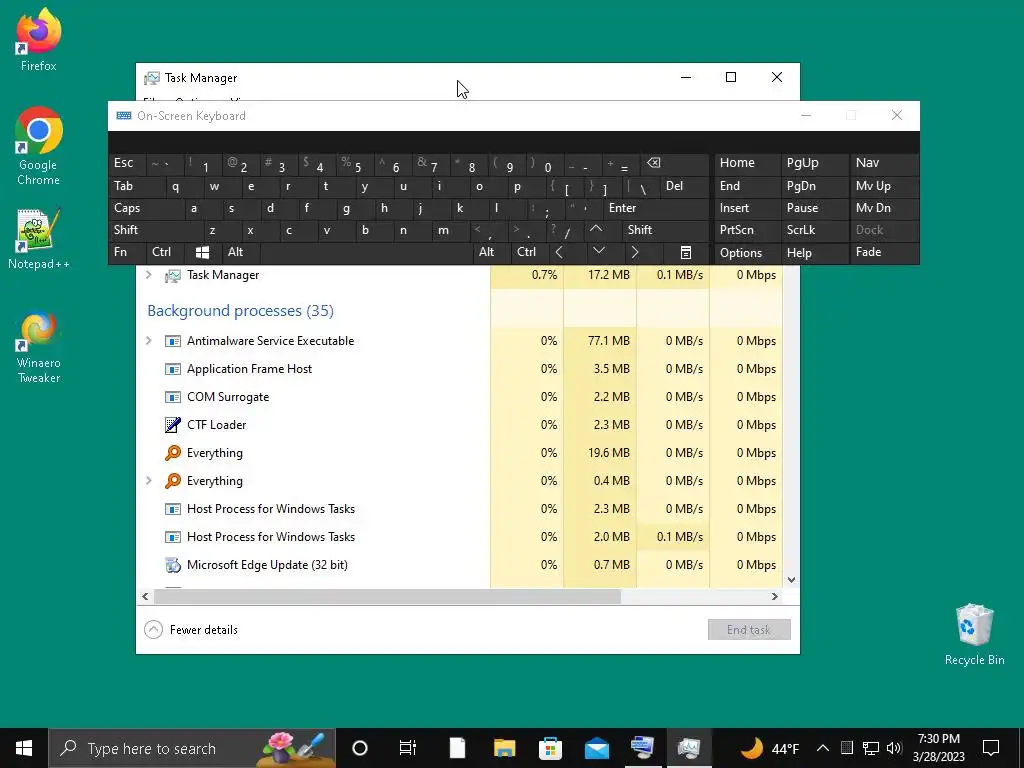1024x768 pixels.
Task: Open the blank document taskbar icon
Action: 458,748
